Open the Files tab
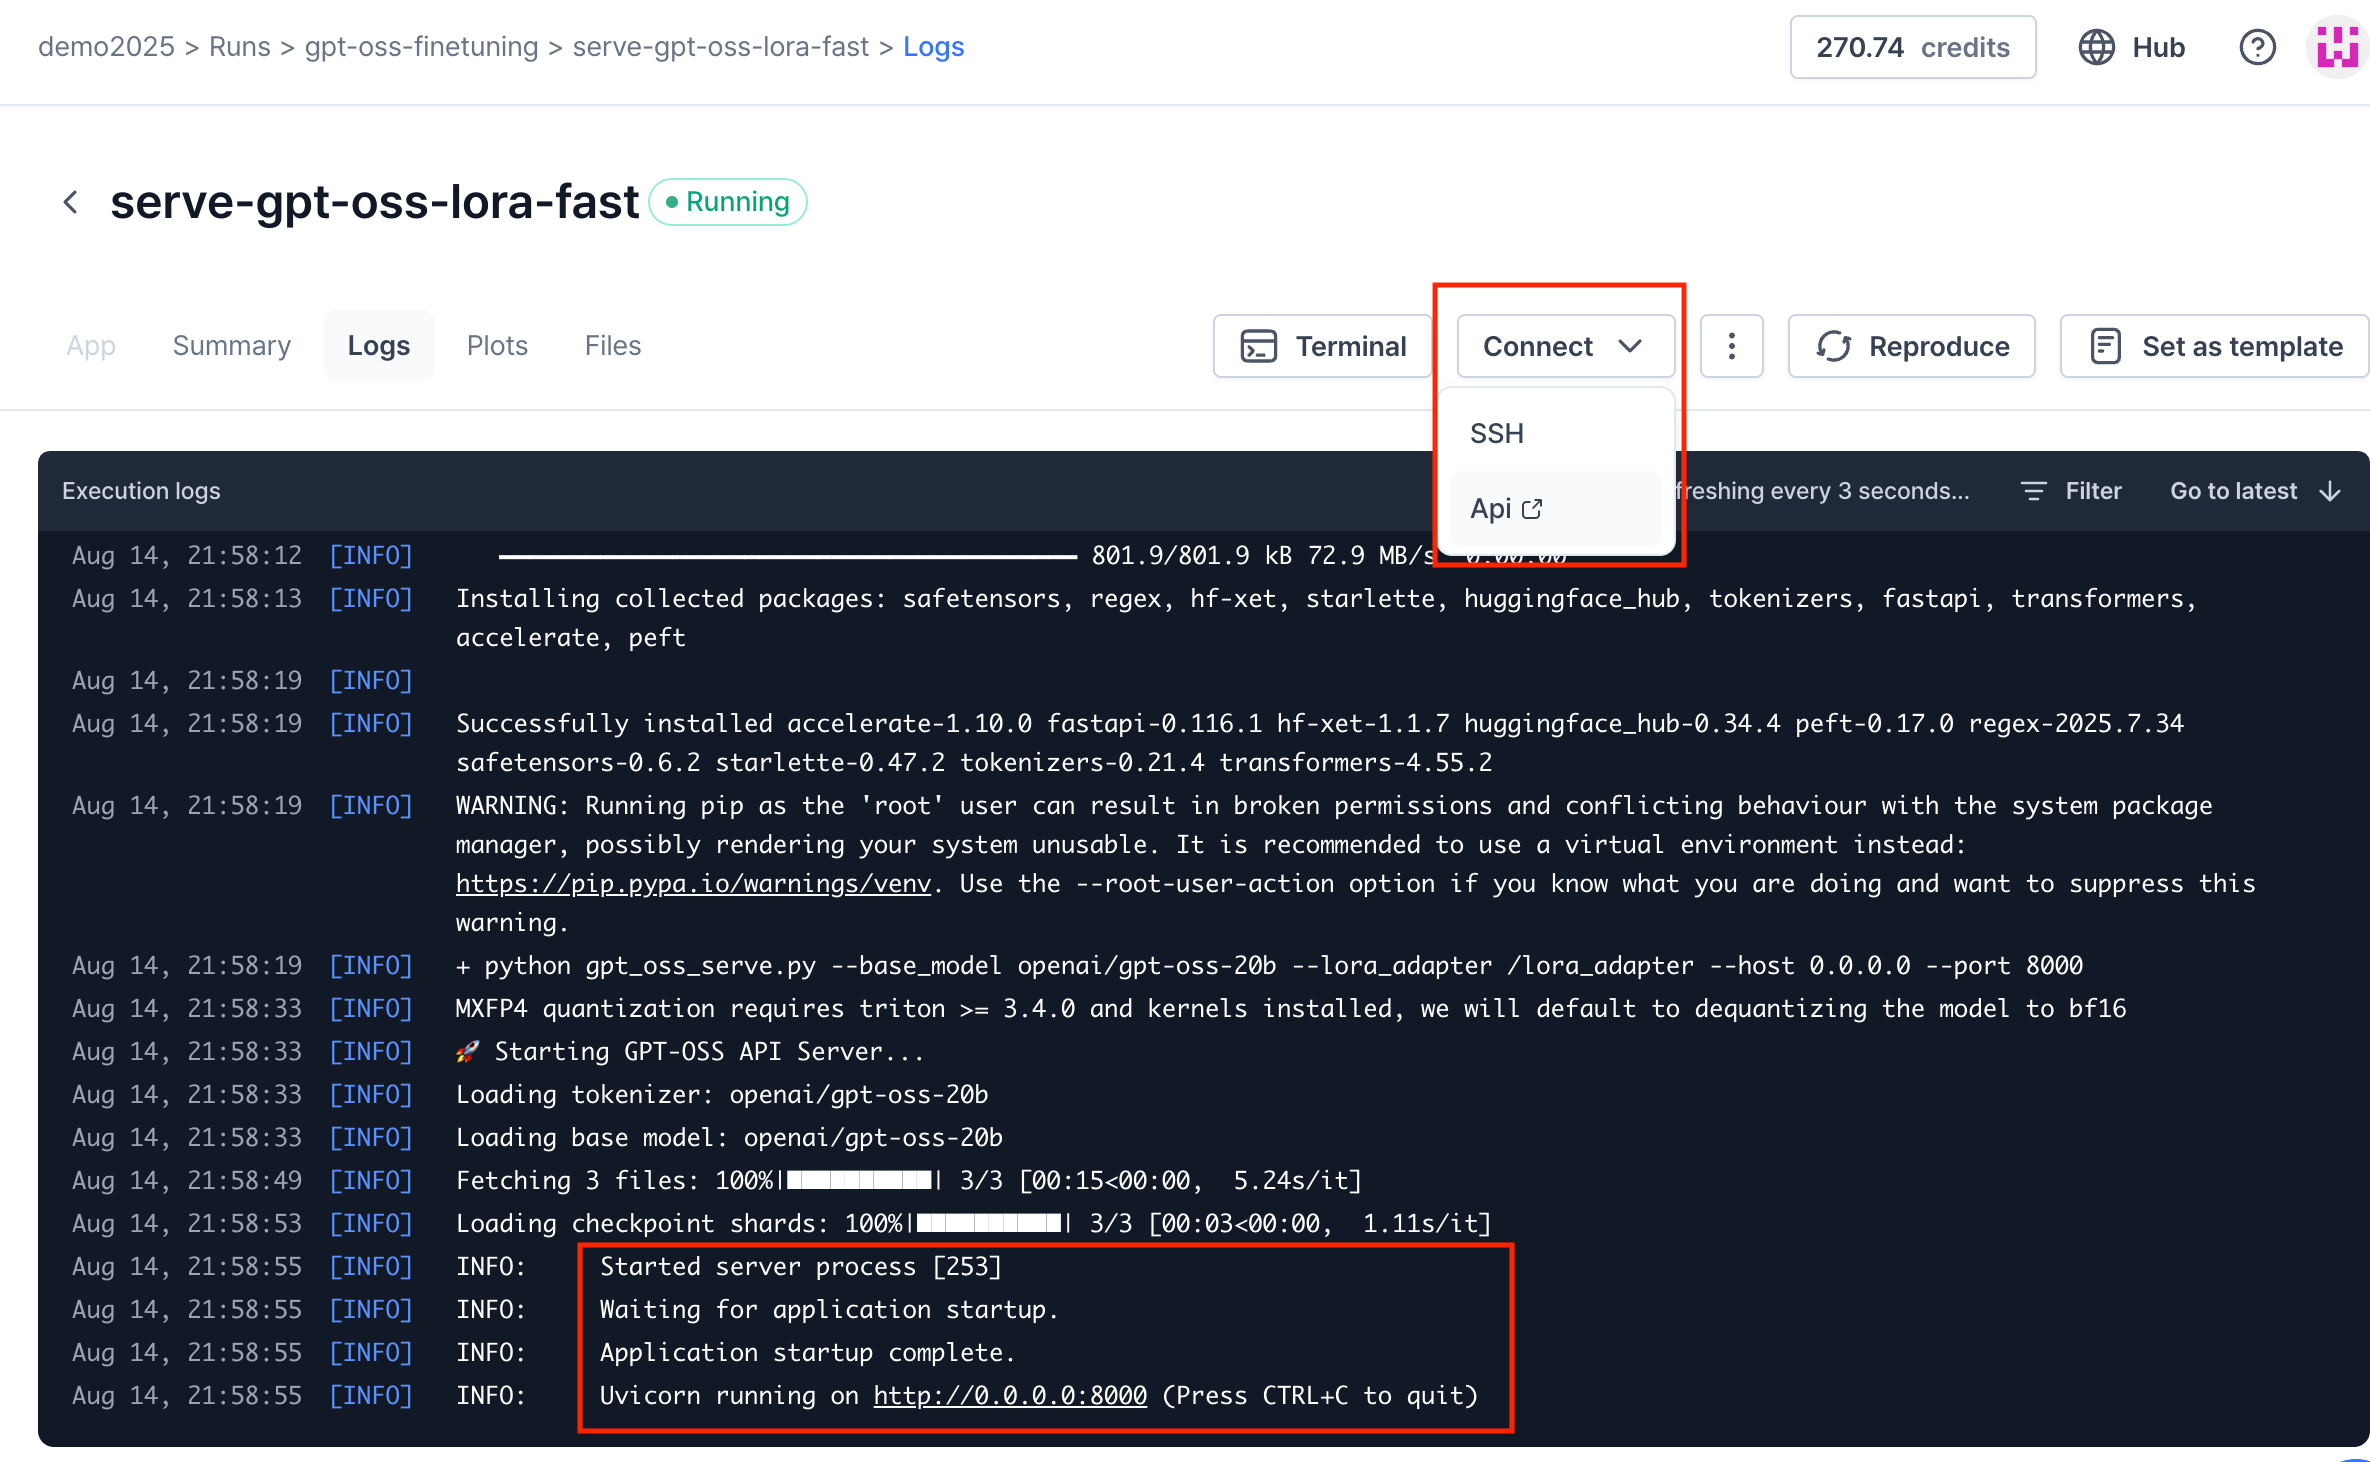The image size is (2370, 1462). [x=612, y=346]
